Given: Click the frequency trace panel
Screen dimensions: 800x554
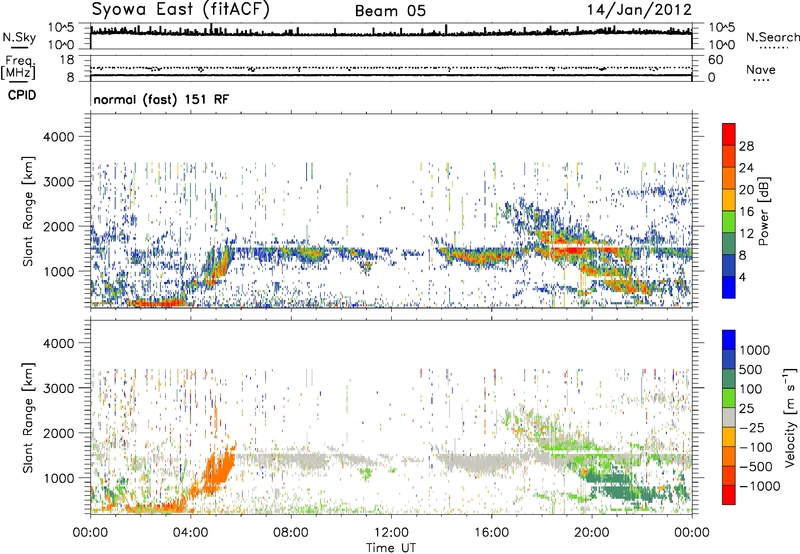Looking at the screenshot, I should (x=391, y=68).
